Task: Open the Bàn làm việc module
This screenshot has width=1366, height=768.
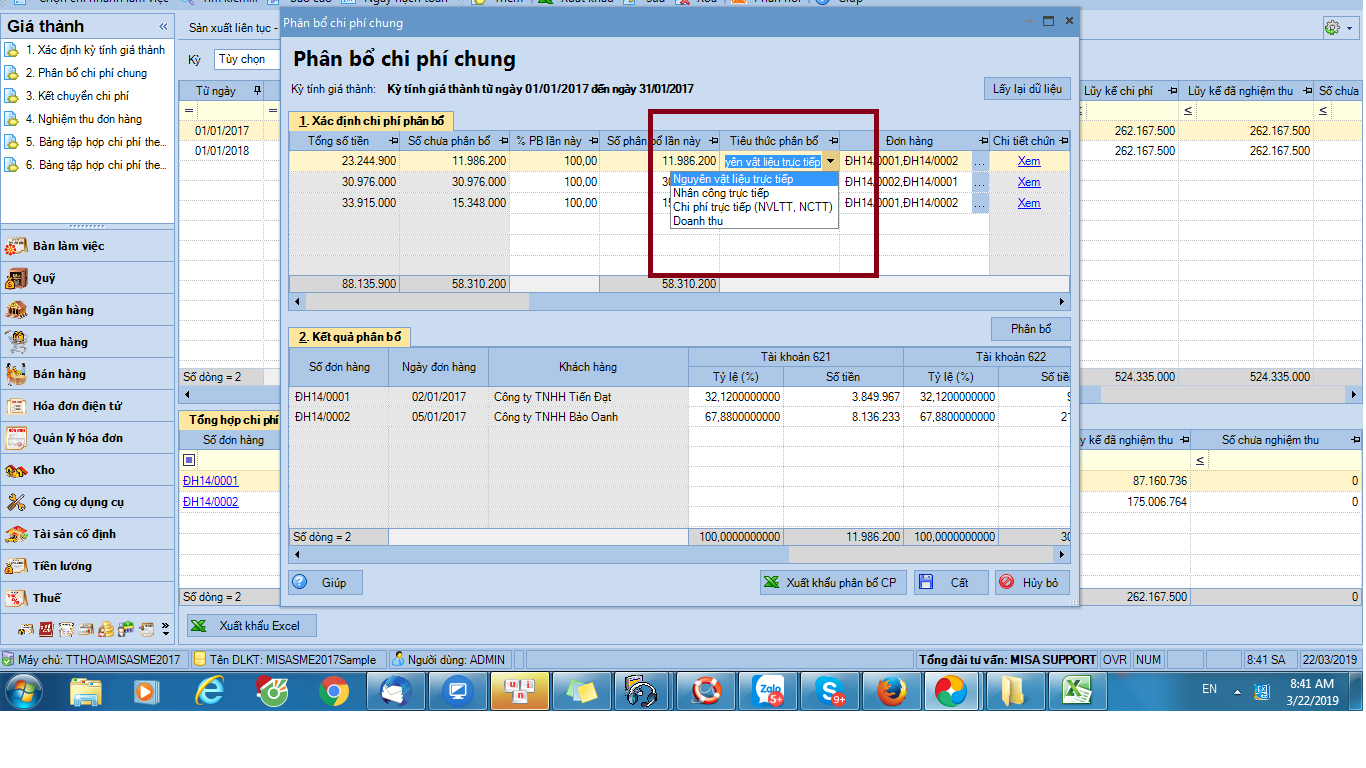Action: coord(88,246)
